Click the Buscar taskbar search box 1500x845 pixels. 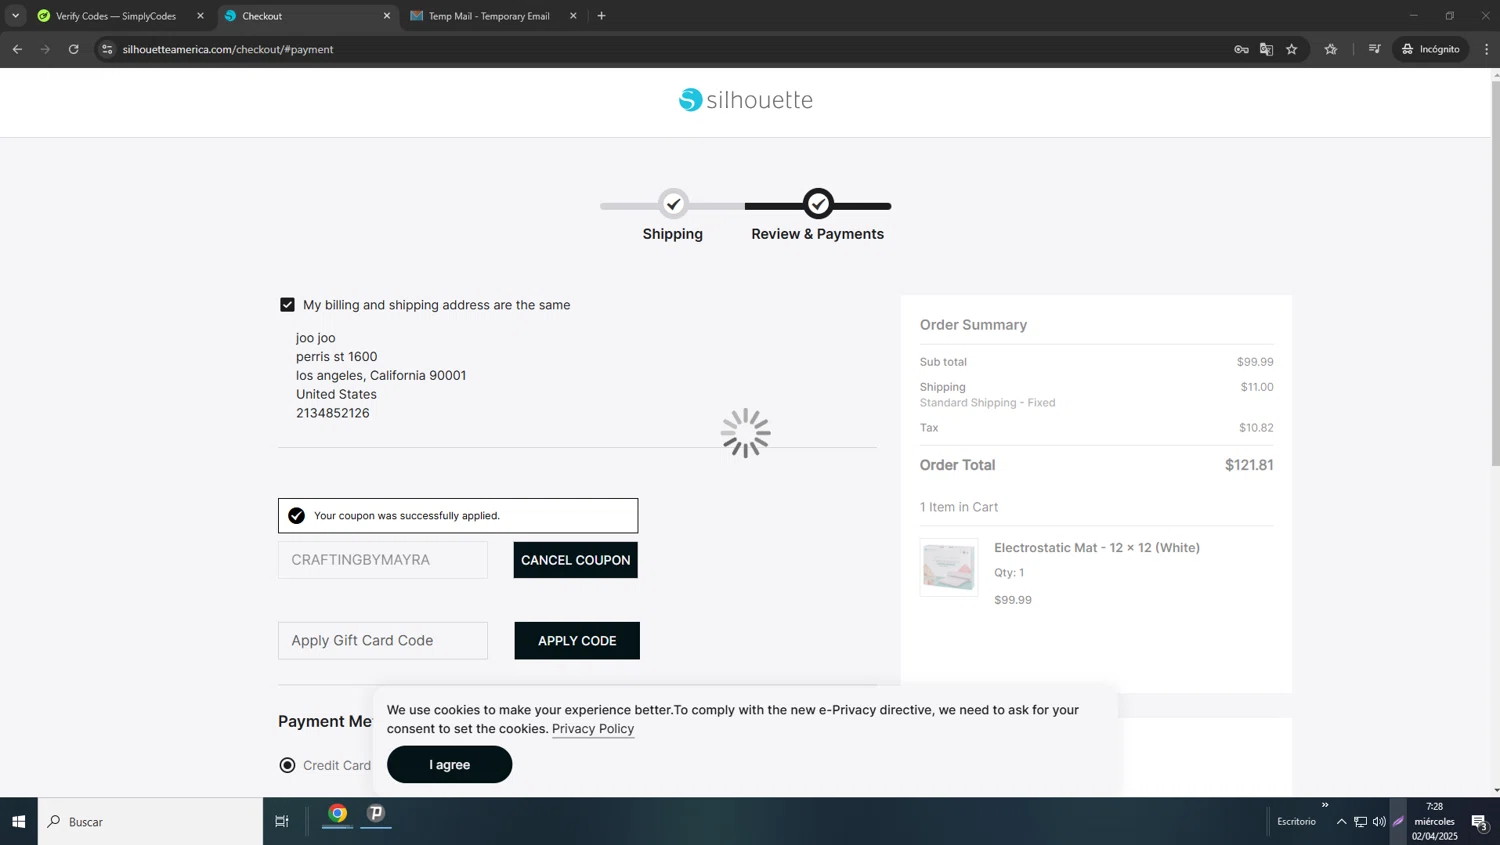tap(150, 821)
